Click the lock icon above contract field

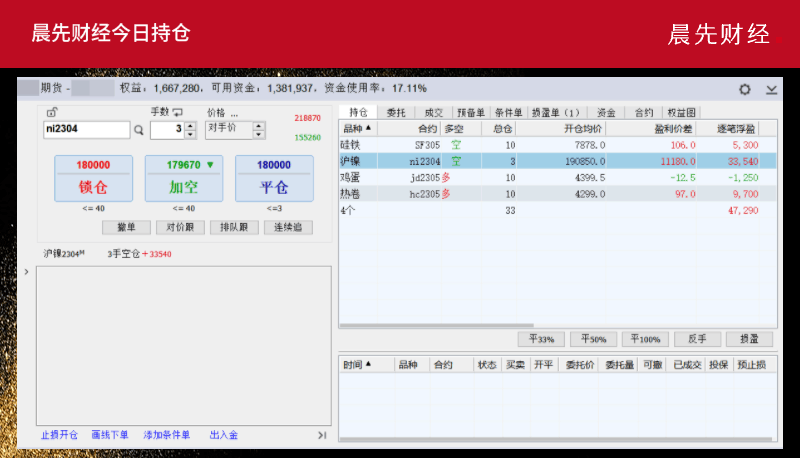52,112
